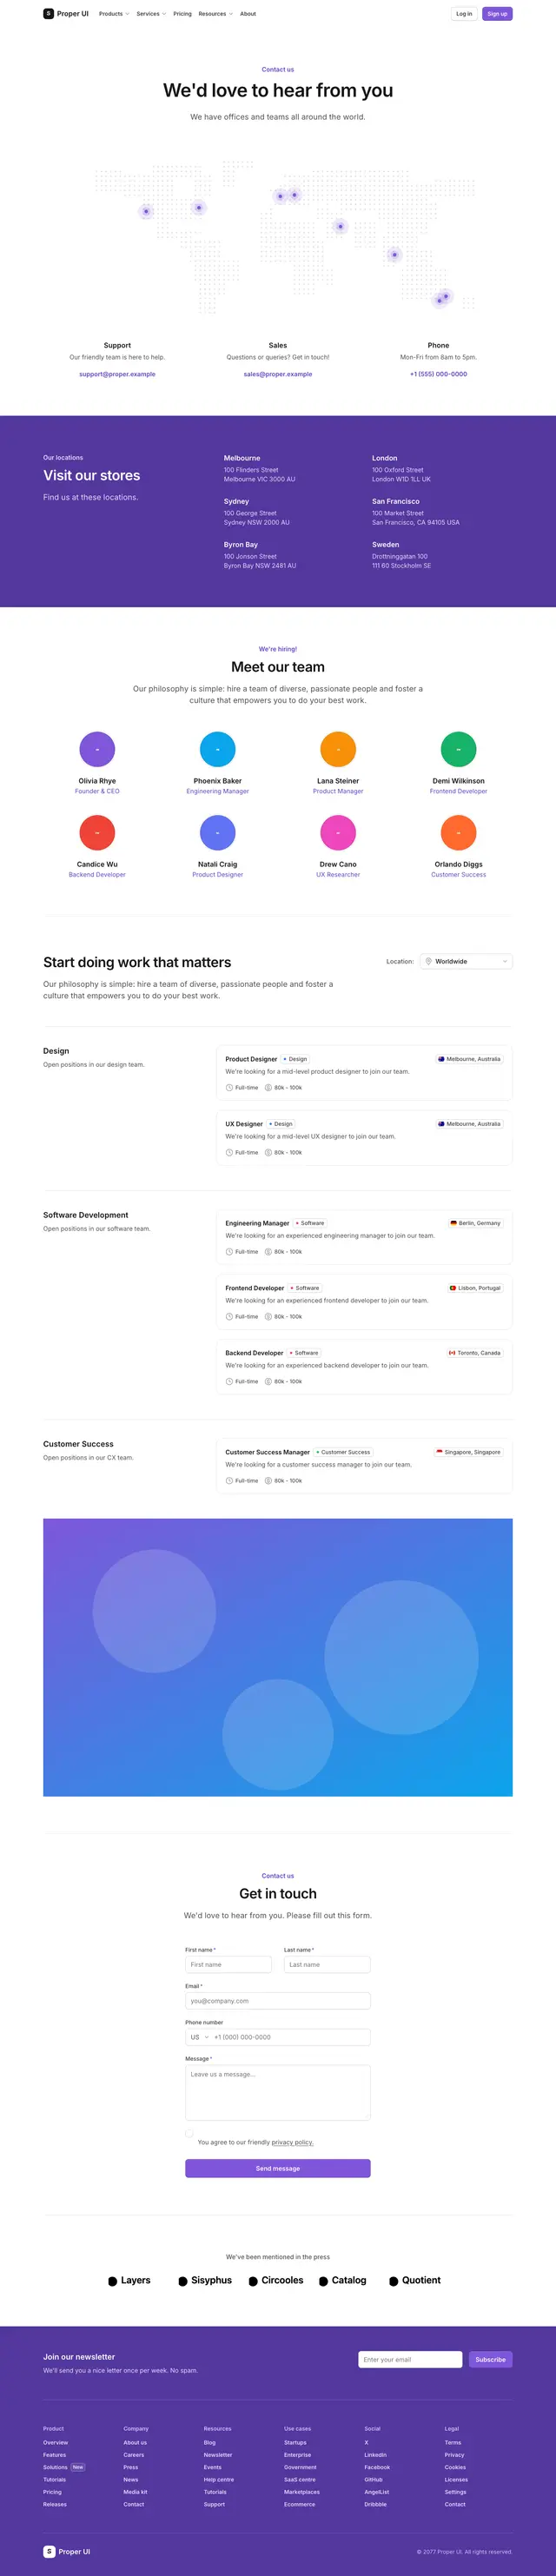Expand the Resources menu in navbar

(x=215, y=14)
